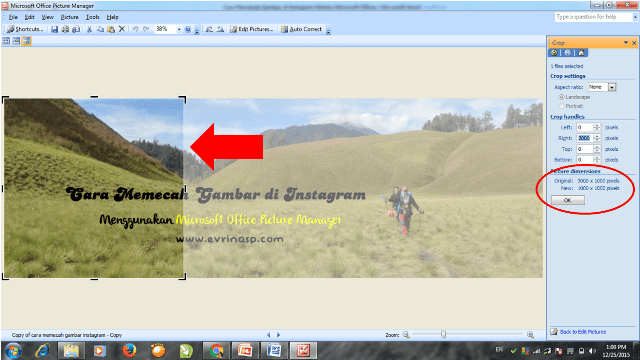Screen dimensions: 640x360
Task: Click the volume speaker tray icon
Action: click(592, 351)
